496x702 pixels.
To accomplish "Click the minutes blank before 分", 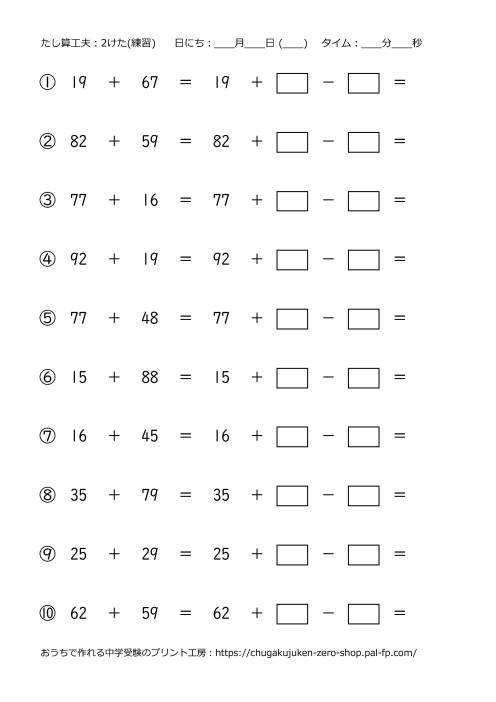I will click(372, 44).
